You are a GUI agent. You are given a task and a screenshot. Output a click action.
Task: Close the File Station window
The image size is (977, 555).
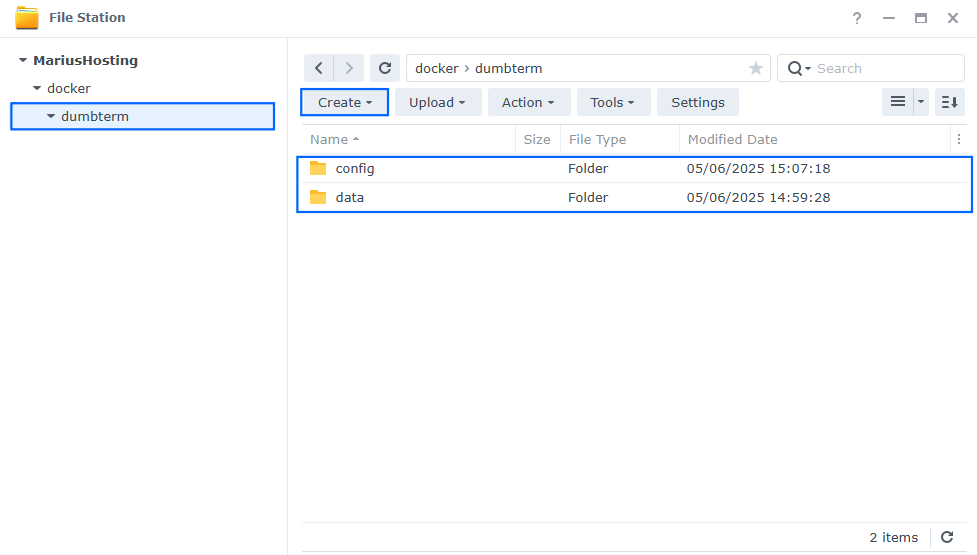[953, 18]
